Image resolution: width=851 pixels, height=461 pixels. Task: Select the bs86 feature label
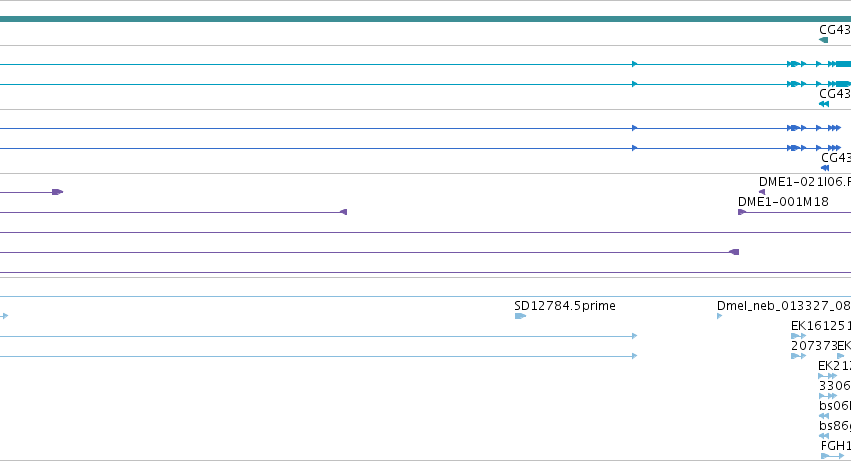(835, 426)
